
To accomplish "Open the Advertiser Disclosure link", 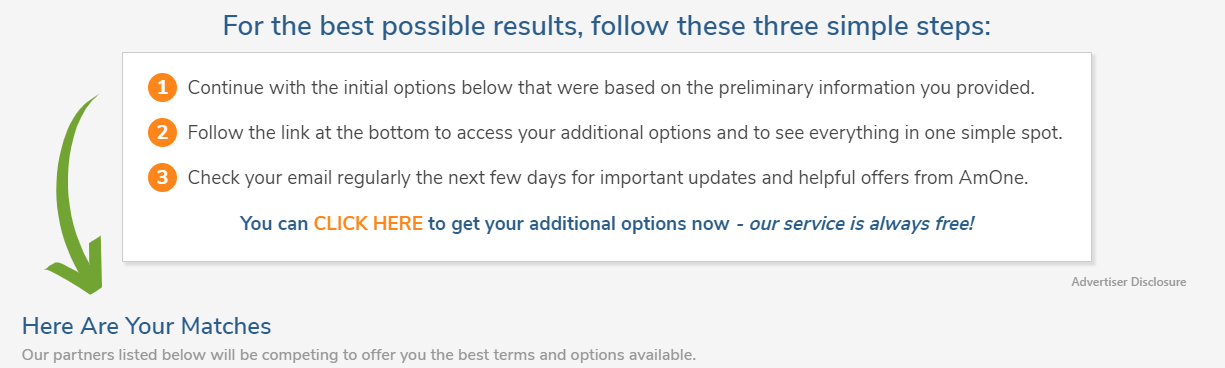I will click(1128, 282).
